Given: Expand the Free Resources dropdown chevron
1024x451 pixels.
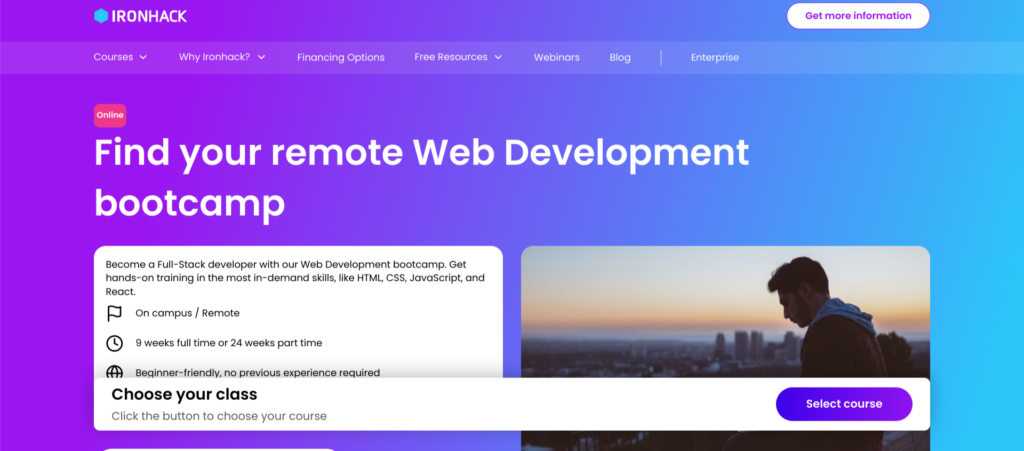Looking at the screenshot, I should pyautogui.click(x=498, y=58).
